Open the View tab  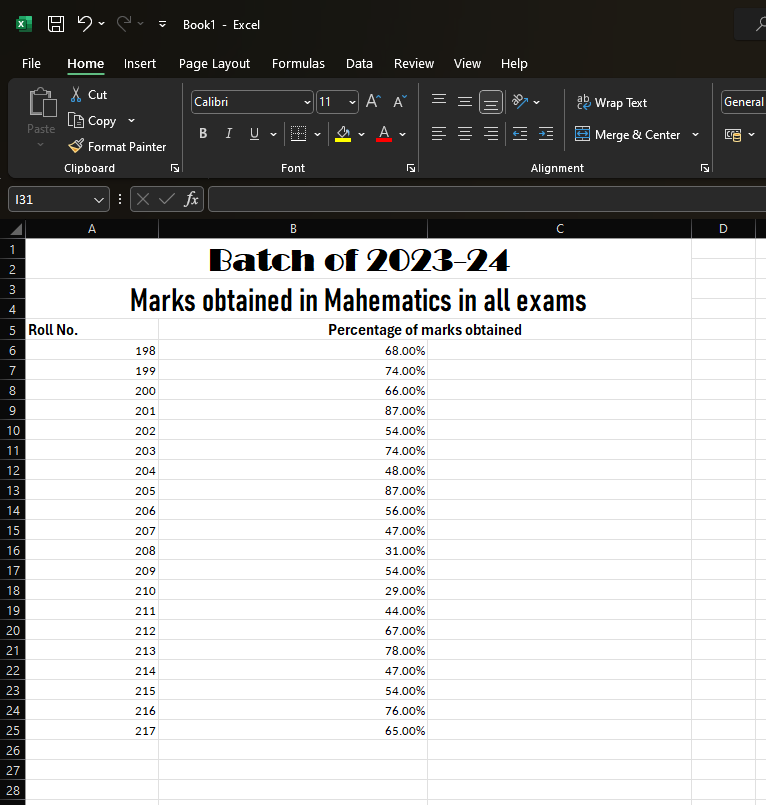[x=467, y=64]
